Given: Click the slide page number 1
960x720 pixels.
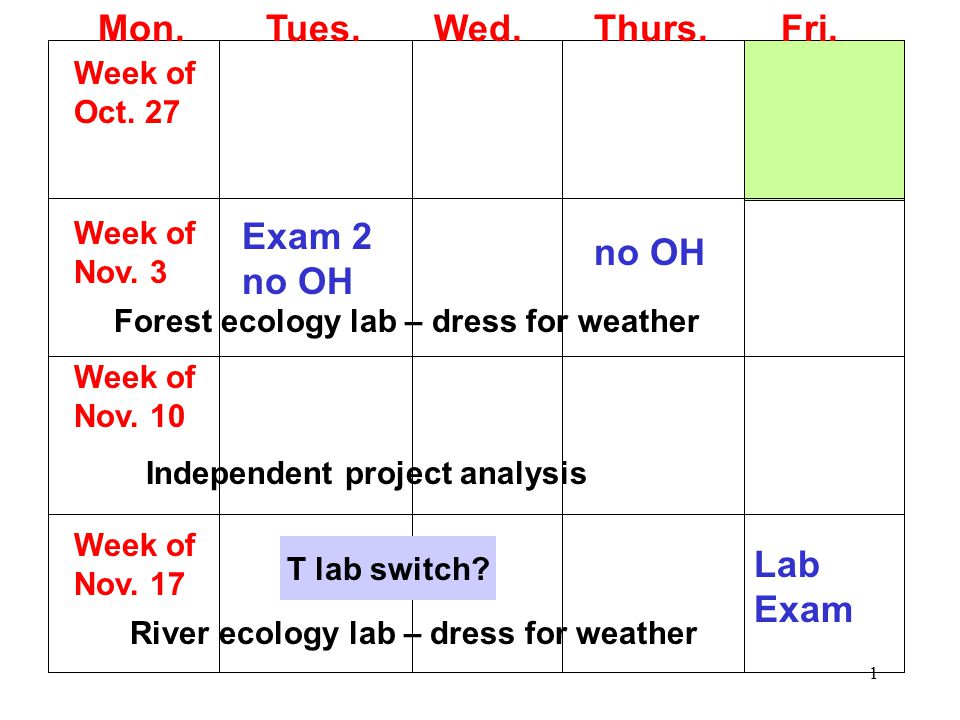Looking at the screenshot, I should click(x=874, y=673).
